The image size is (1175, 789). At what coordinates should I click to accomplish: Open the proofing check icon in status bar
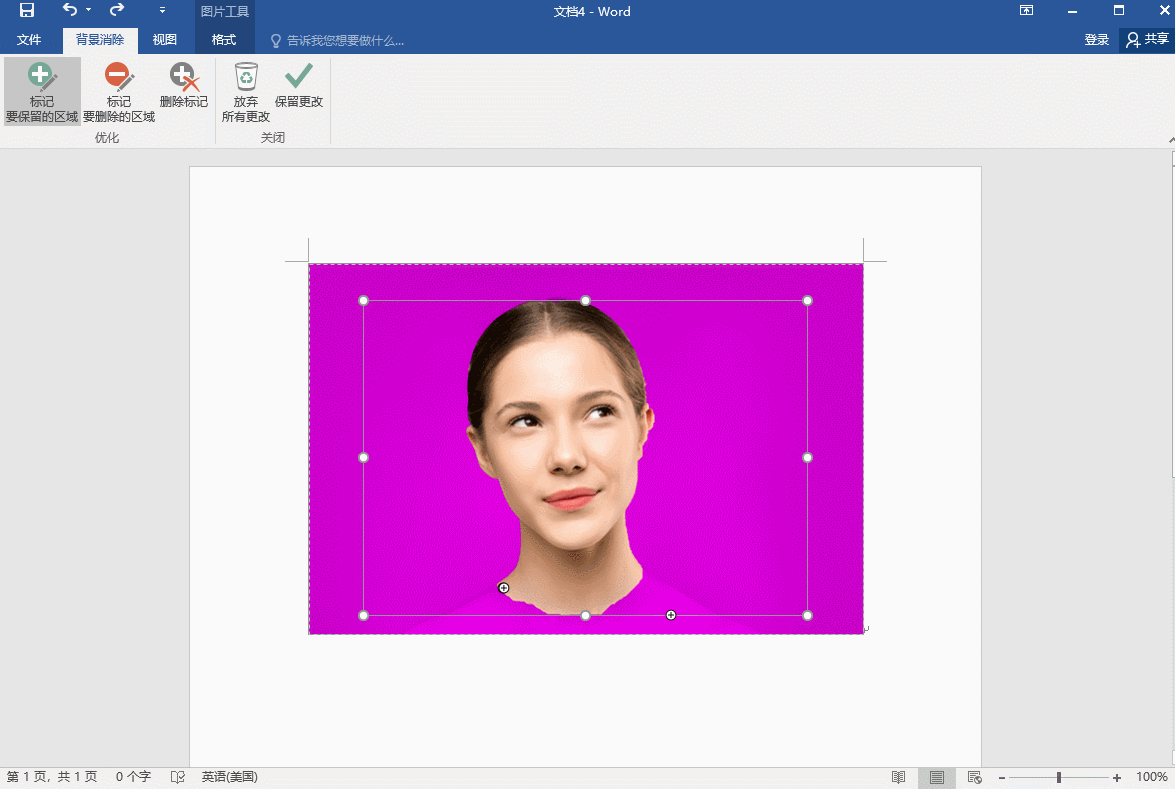[178, 777]
